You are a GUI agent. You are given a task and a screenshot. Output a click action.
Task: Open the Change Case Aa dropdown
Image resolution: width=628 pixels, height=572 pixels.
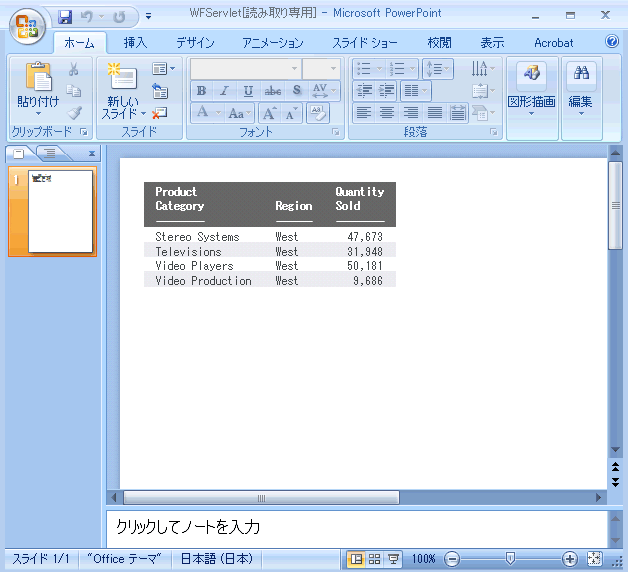point(239,114)
